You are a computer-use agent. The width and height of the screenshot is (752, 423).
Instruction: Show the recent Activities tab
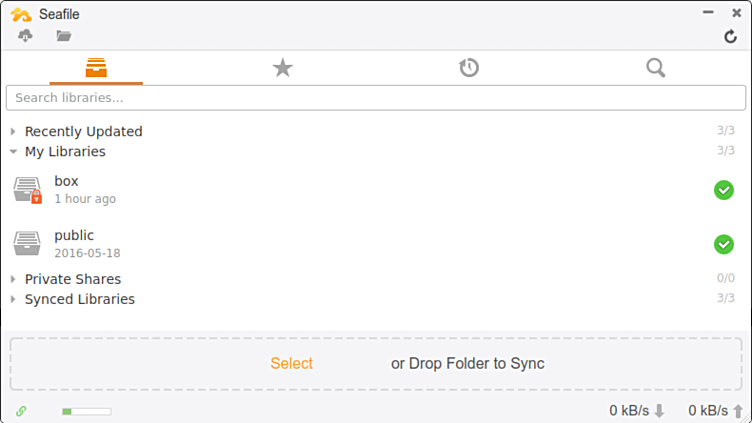pyautogui.click(x=469, y=68)
